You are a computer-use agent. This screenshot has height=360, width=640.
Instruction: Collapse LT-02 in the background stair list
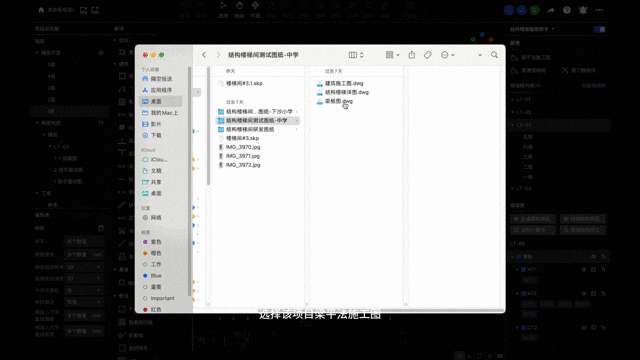tap(513, 112)
